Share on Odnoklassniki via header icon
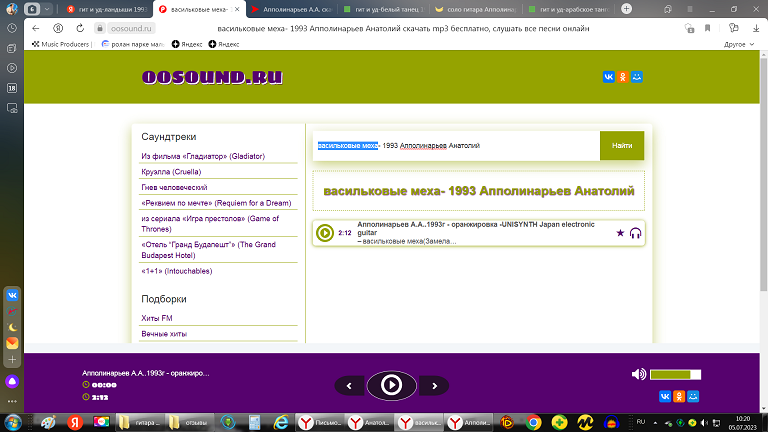This screenshot has height=432, width=768. [623, 77]
